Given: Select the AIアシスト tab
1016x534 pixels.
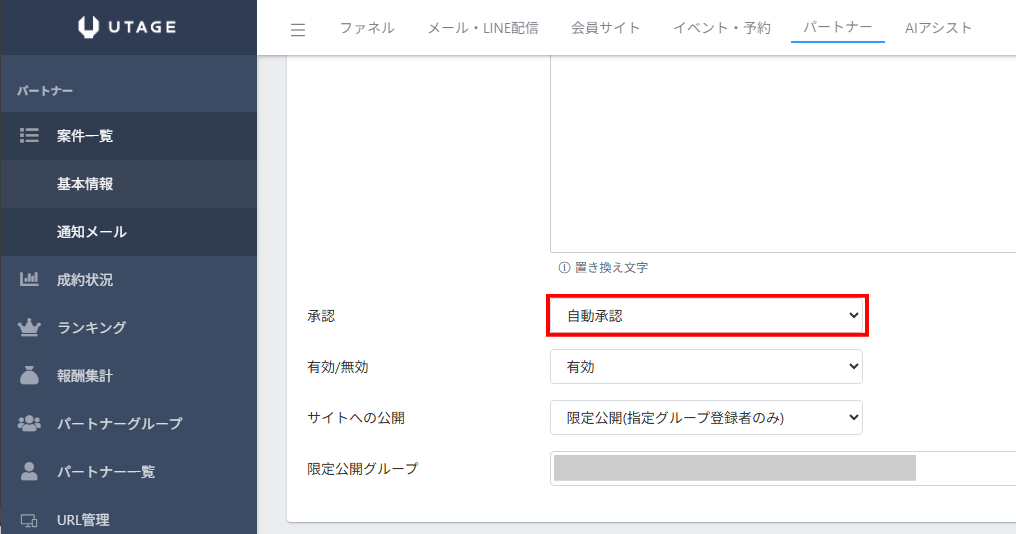Looking at the screenshot, I should click(938, 28).
